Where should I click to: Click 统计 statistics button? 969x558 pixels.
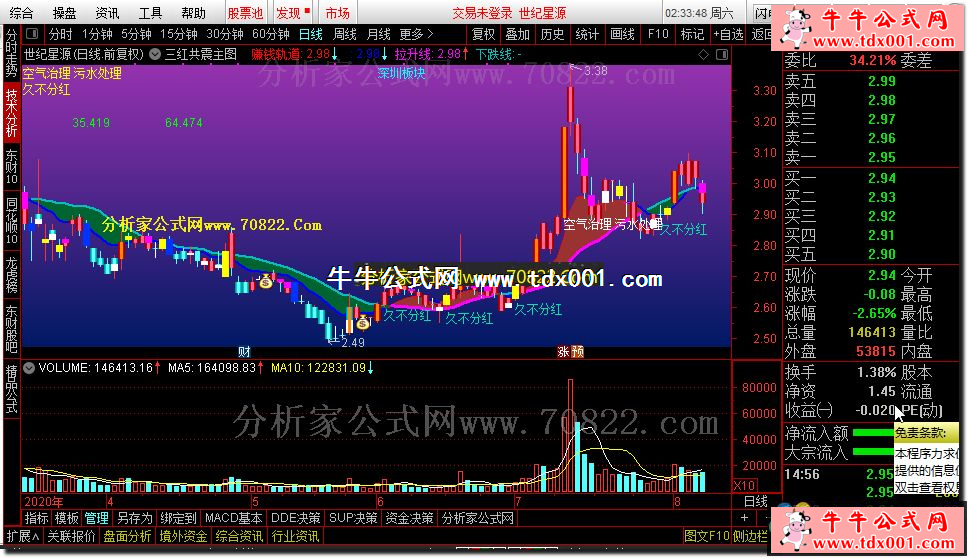click(587, 34)
